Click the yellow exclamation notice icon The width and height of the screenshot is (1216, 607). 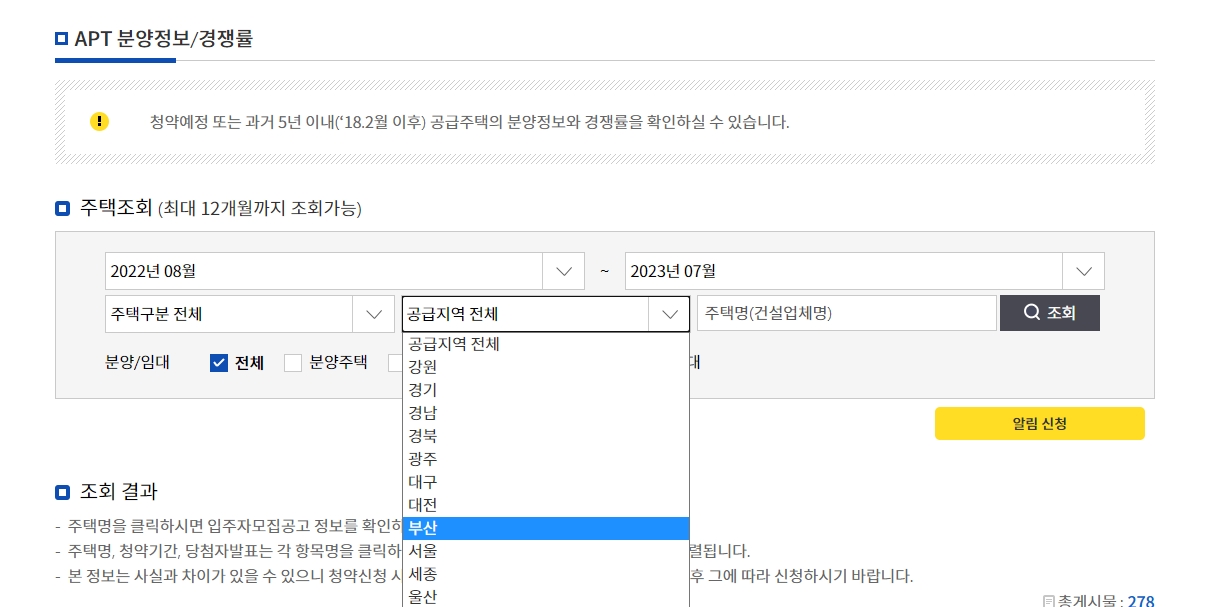(98, 122)
